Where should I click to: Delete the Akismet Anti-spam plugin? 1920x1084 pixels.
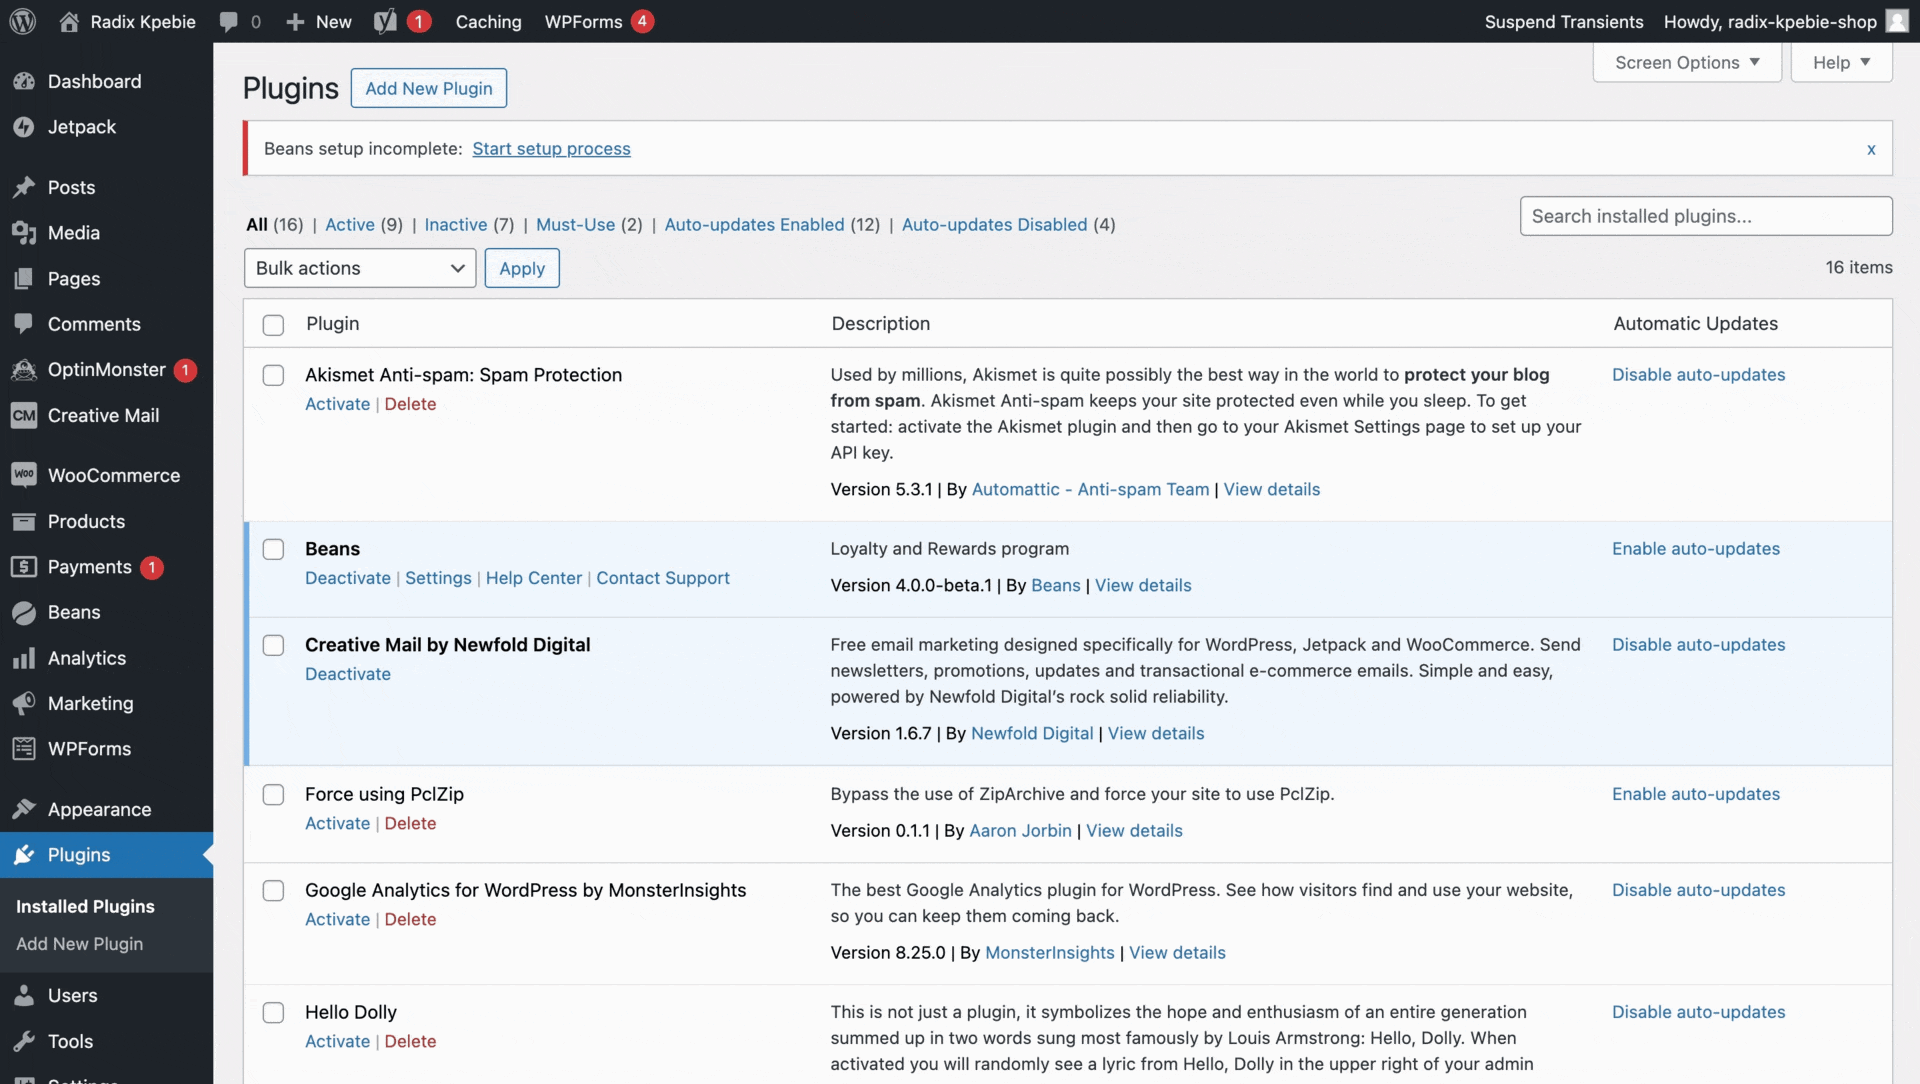410,404
